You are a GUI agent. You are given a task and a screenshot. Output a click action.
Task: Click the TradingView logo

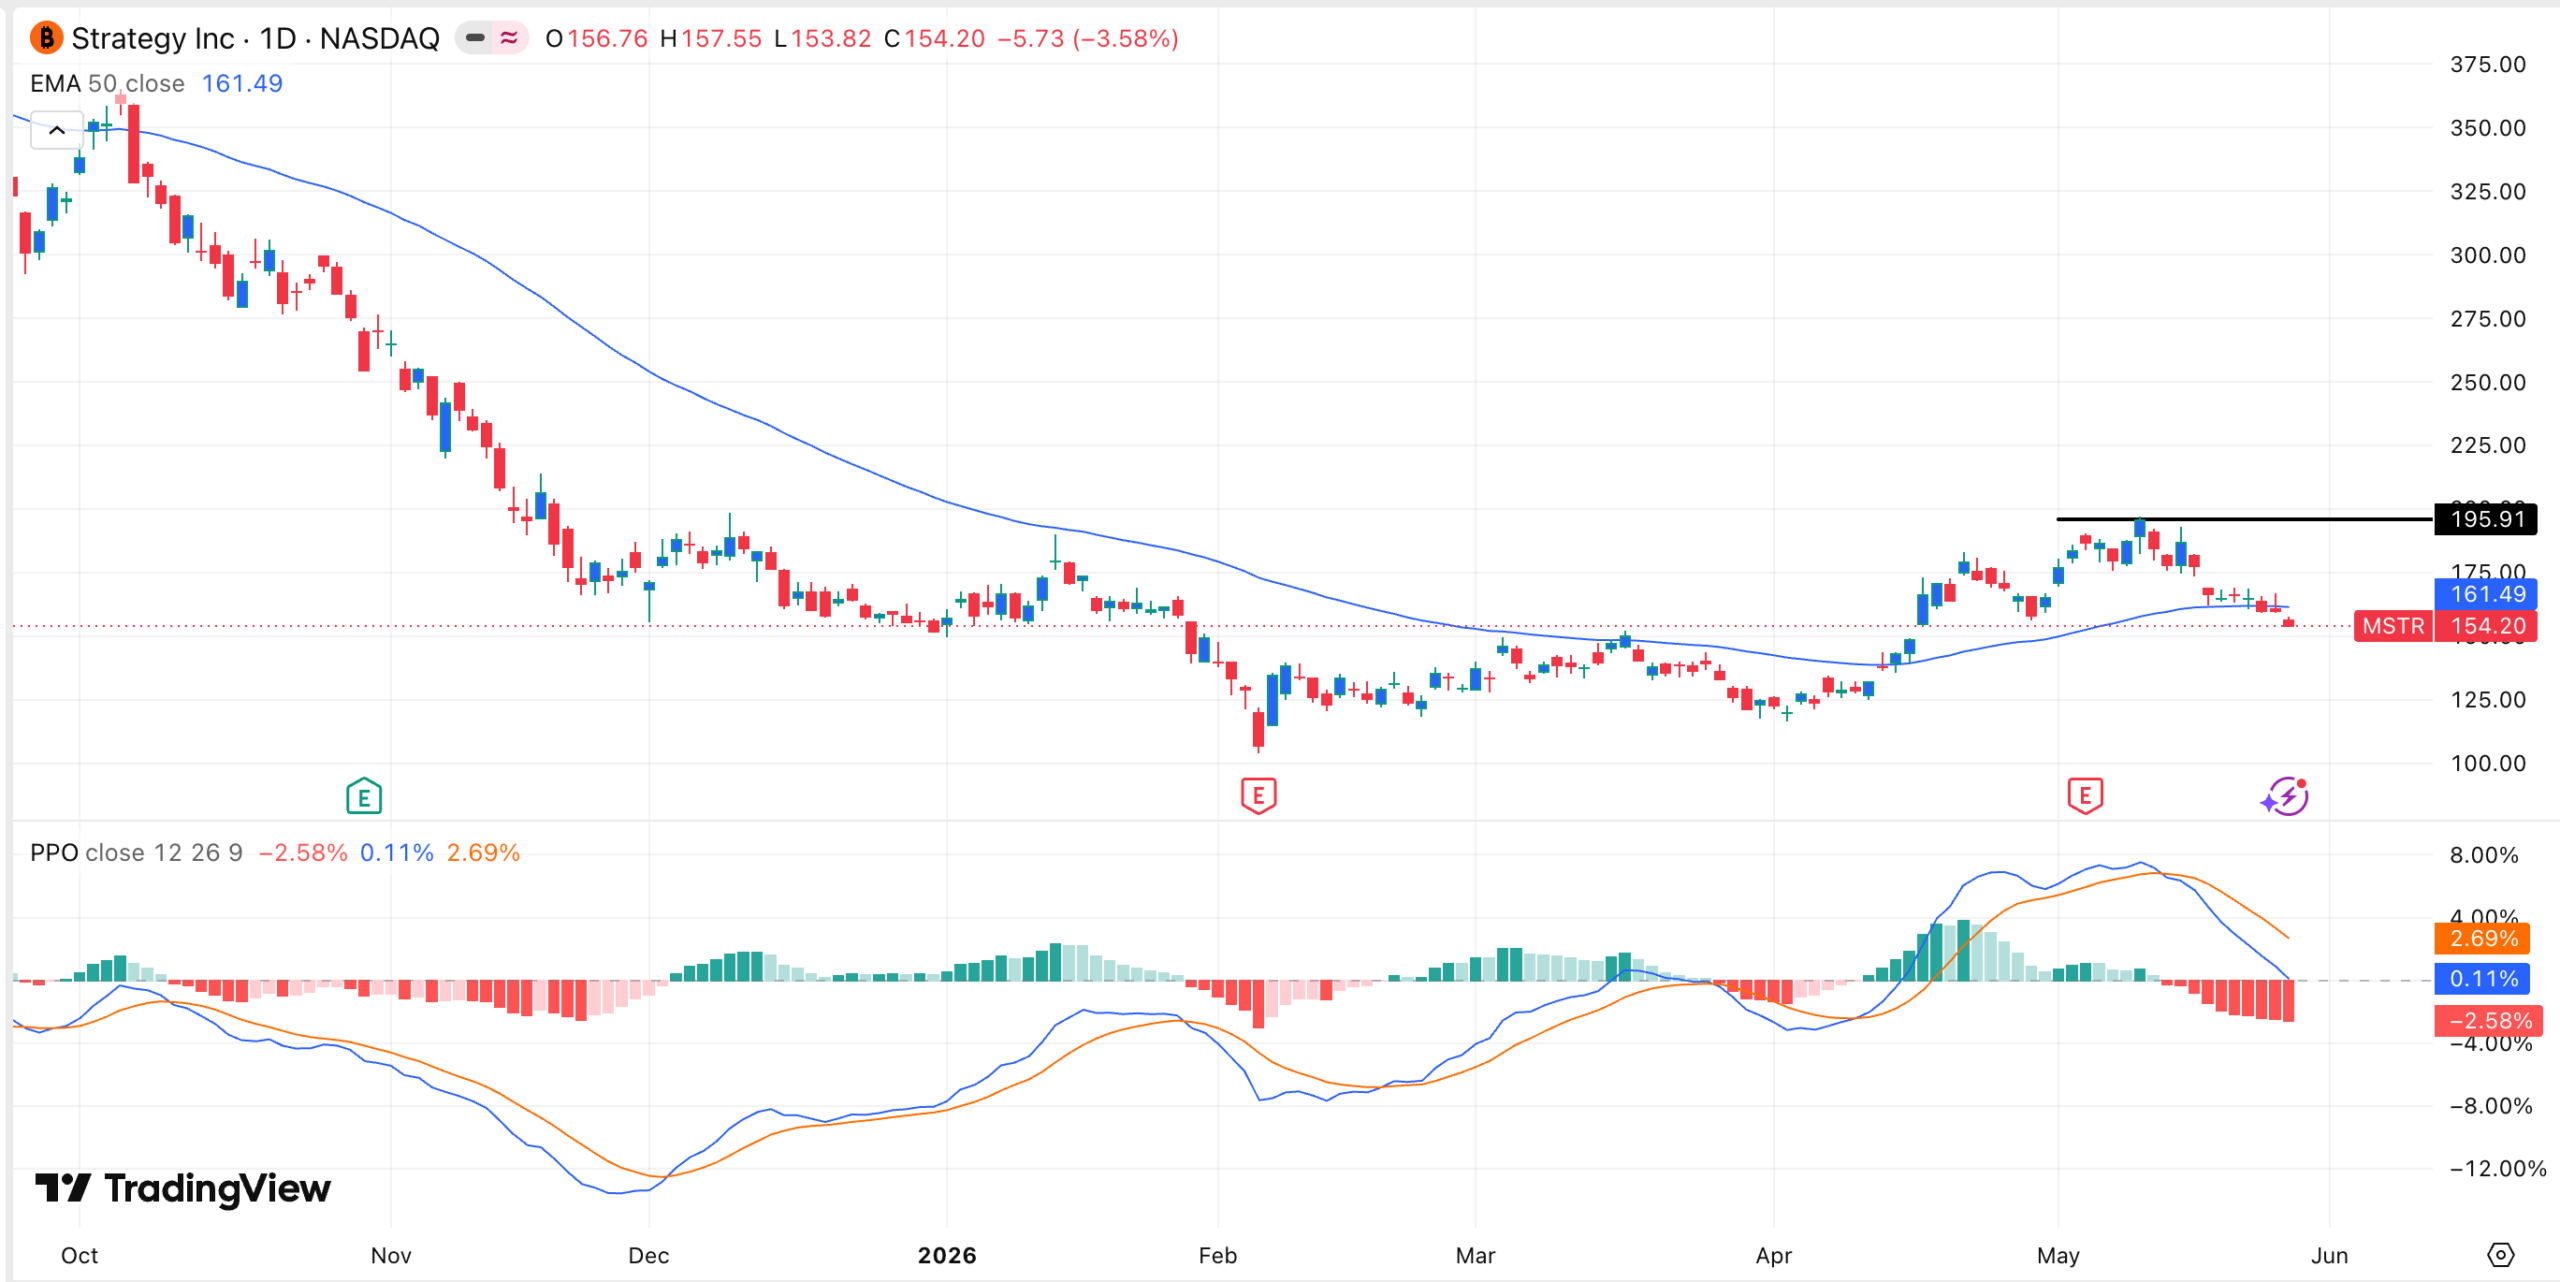183,1188
